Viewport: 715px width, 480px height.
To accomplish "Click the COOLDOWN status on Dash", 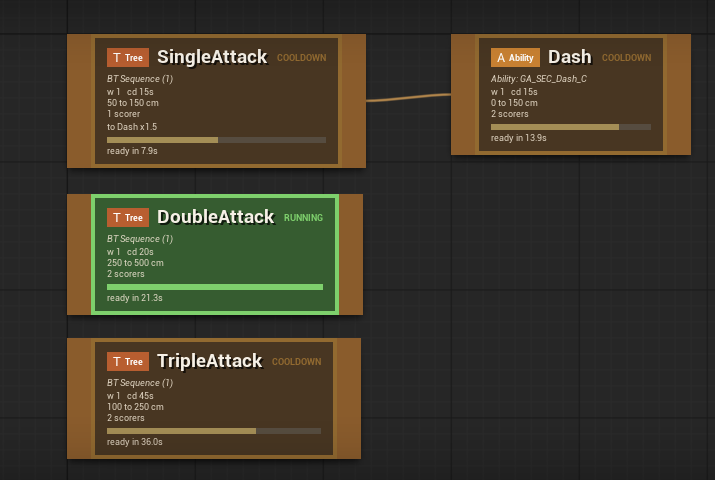I will pos(627,58).
